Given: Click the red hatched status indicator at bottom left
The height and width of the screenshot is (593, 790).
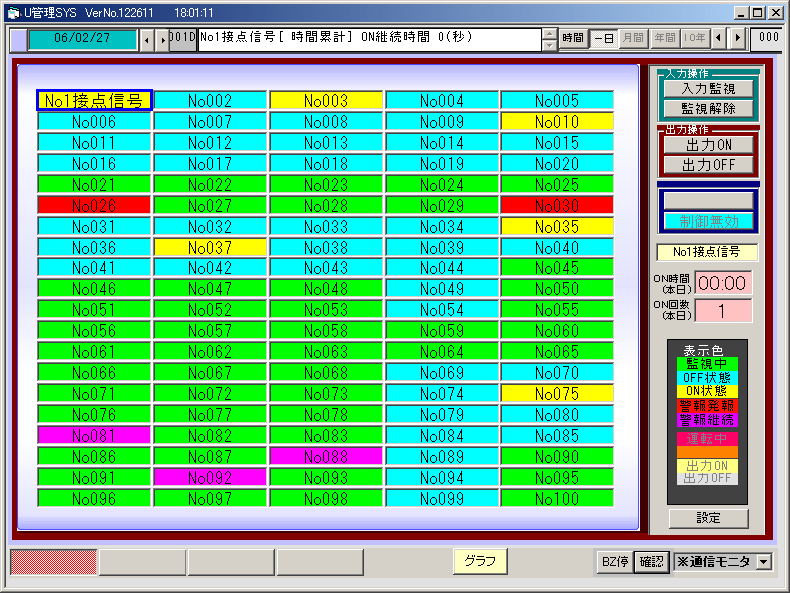Looking at the screenshot, I should [x=53, y=562].
